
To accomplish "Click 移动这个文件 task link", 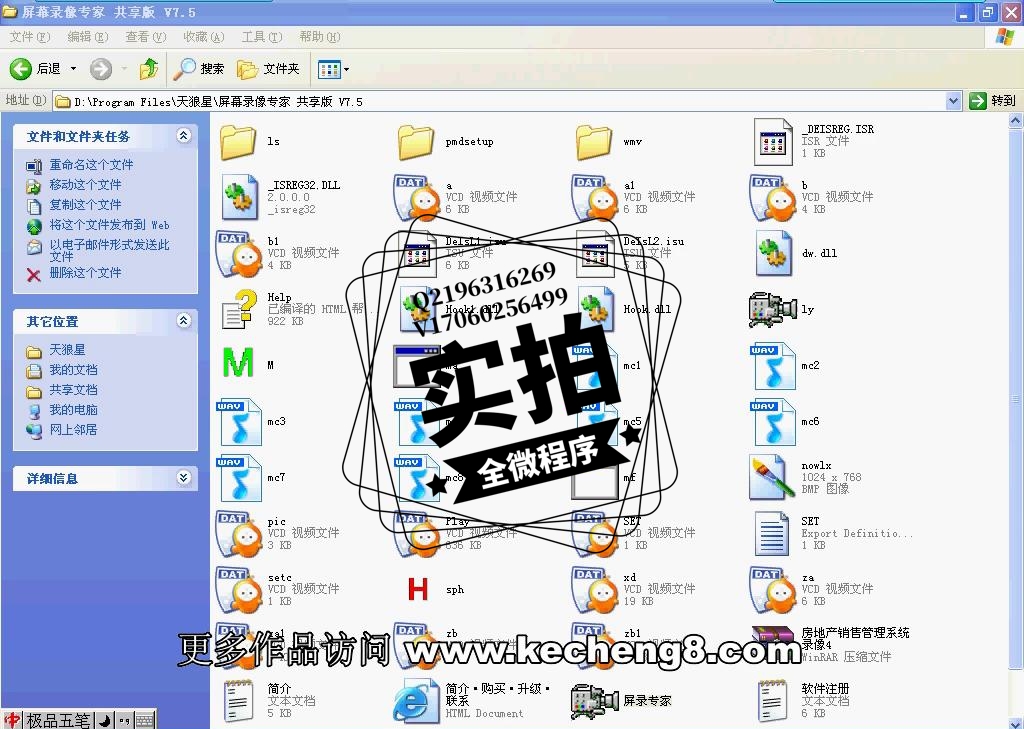I will click(86, 185).
